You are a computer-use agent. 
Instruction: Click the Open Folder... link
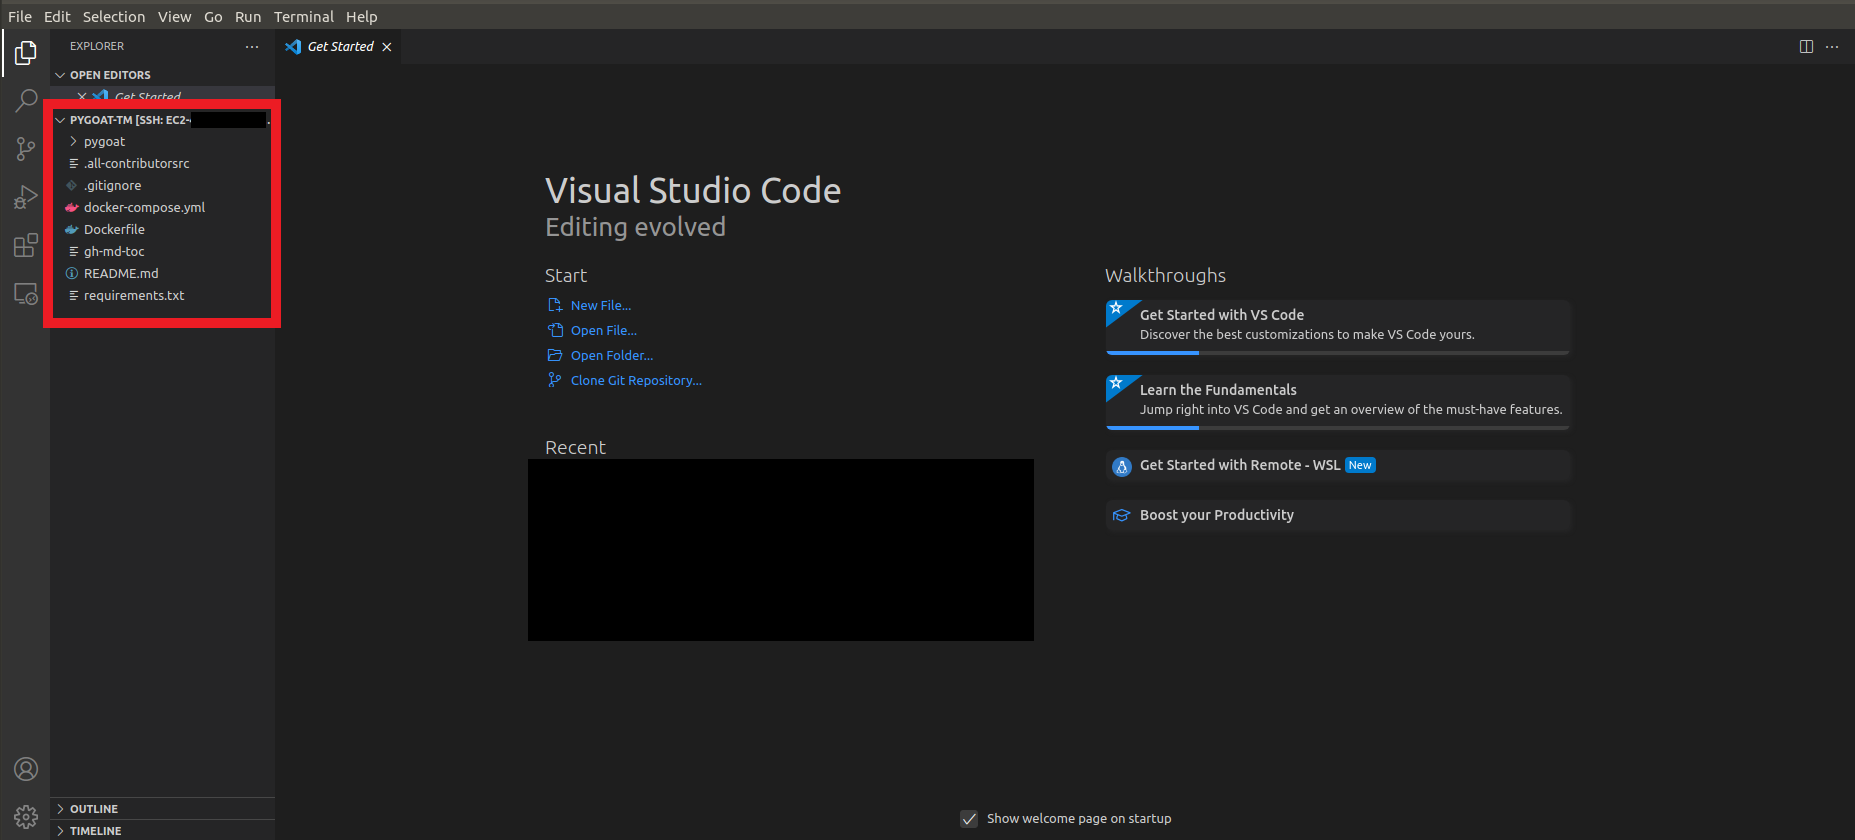pos(612,355)
